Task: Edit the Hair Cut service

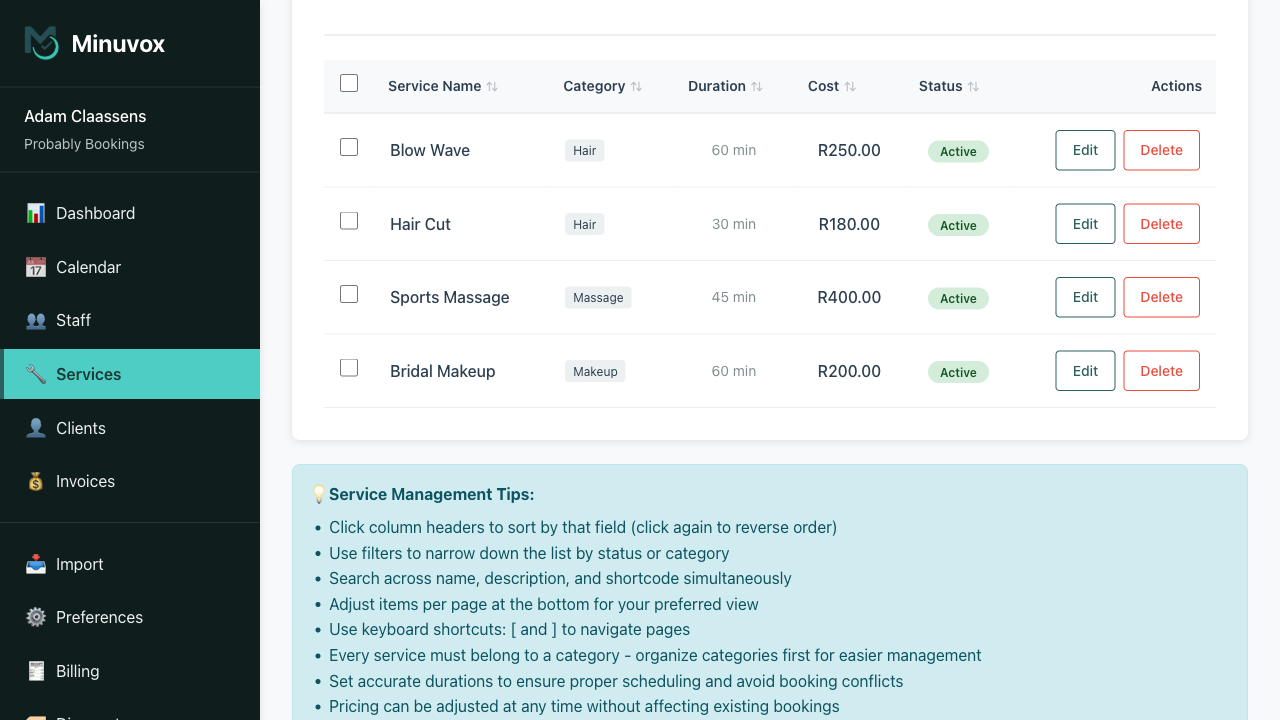Action: pos(1085,223)
